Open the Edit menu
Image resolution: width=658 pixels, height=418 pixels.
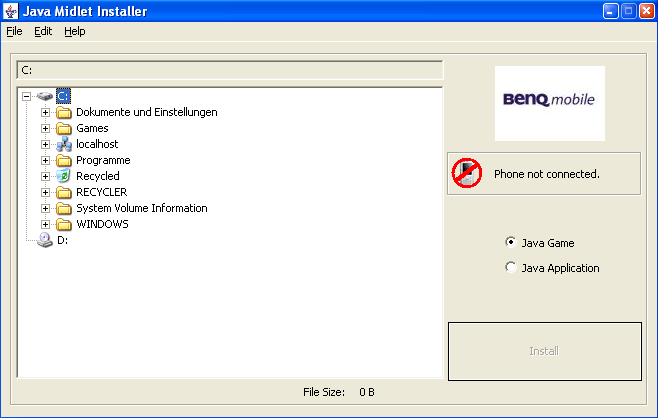point(43,31)
